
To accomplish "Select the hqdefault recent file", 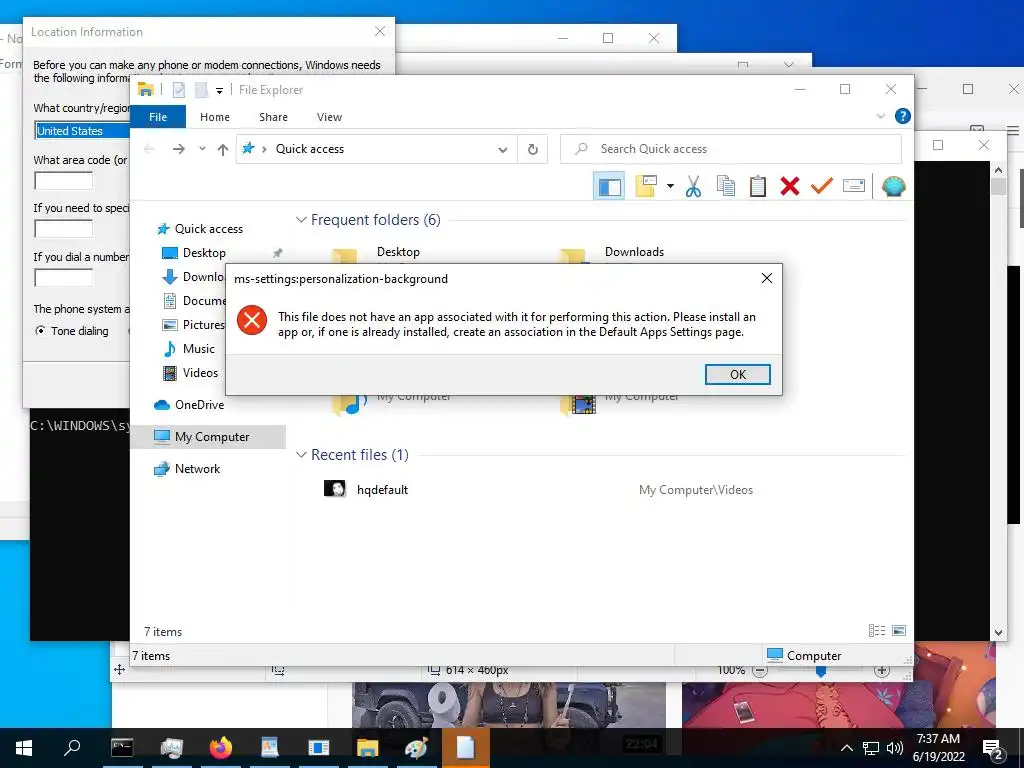I will [x=382, y=490].
